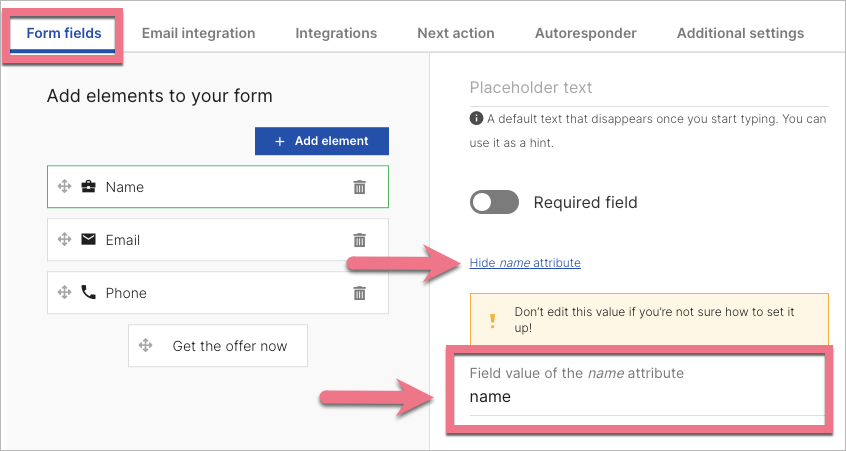Click the drag handle of Name field
This screenshot has height=451, width=846.
(x=65, y=187)
